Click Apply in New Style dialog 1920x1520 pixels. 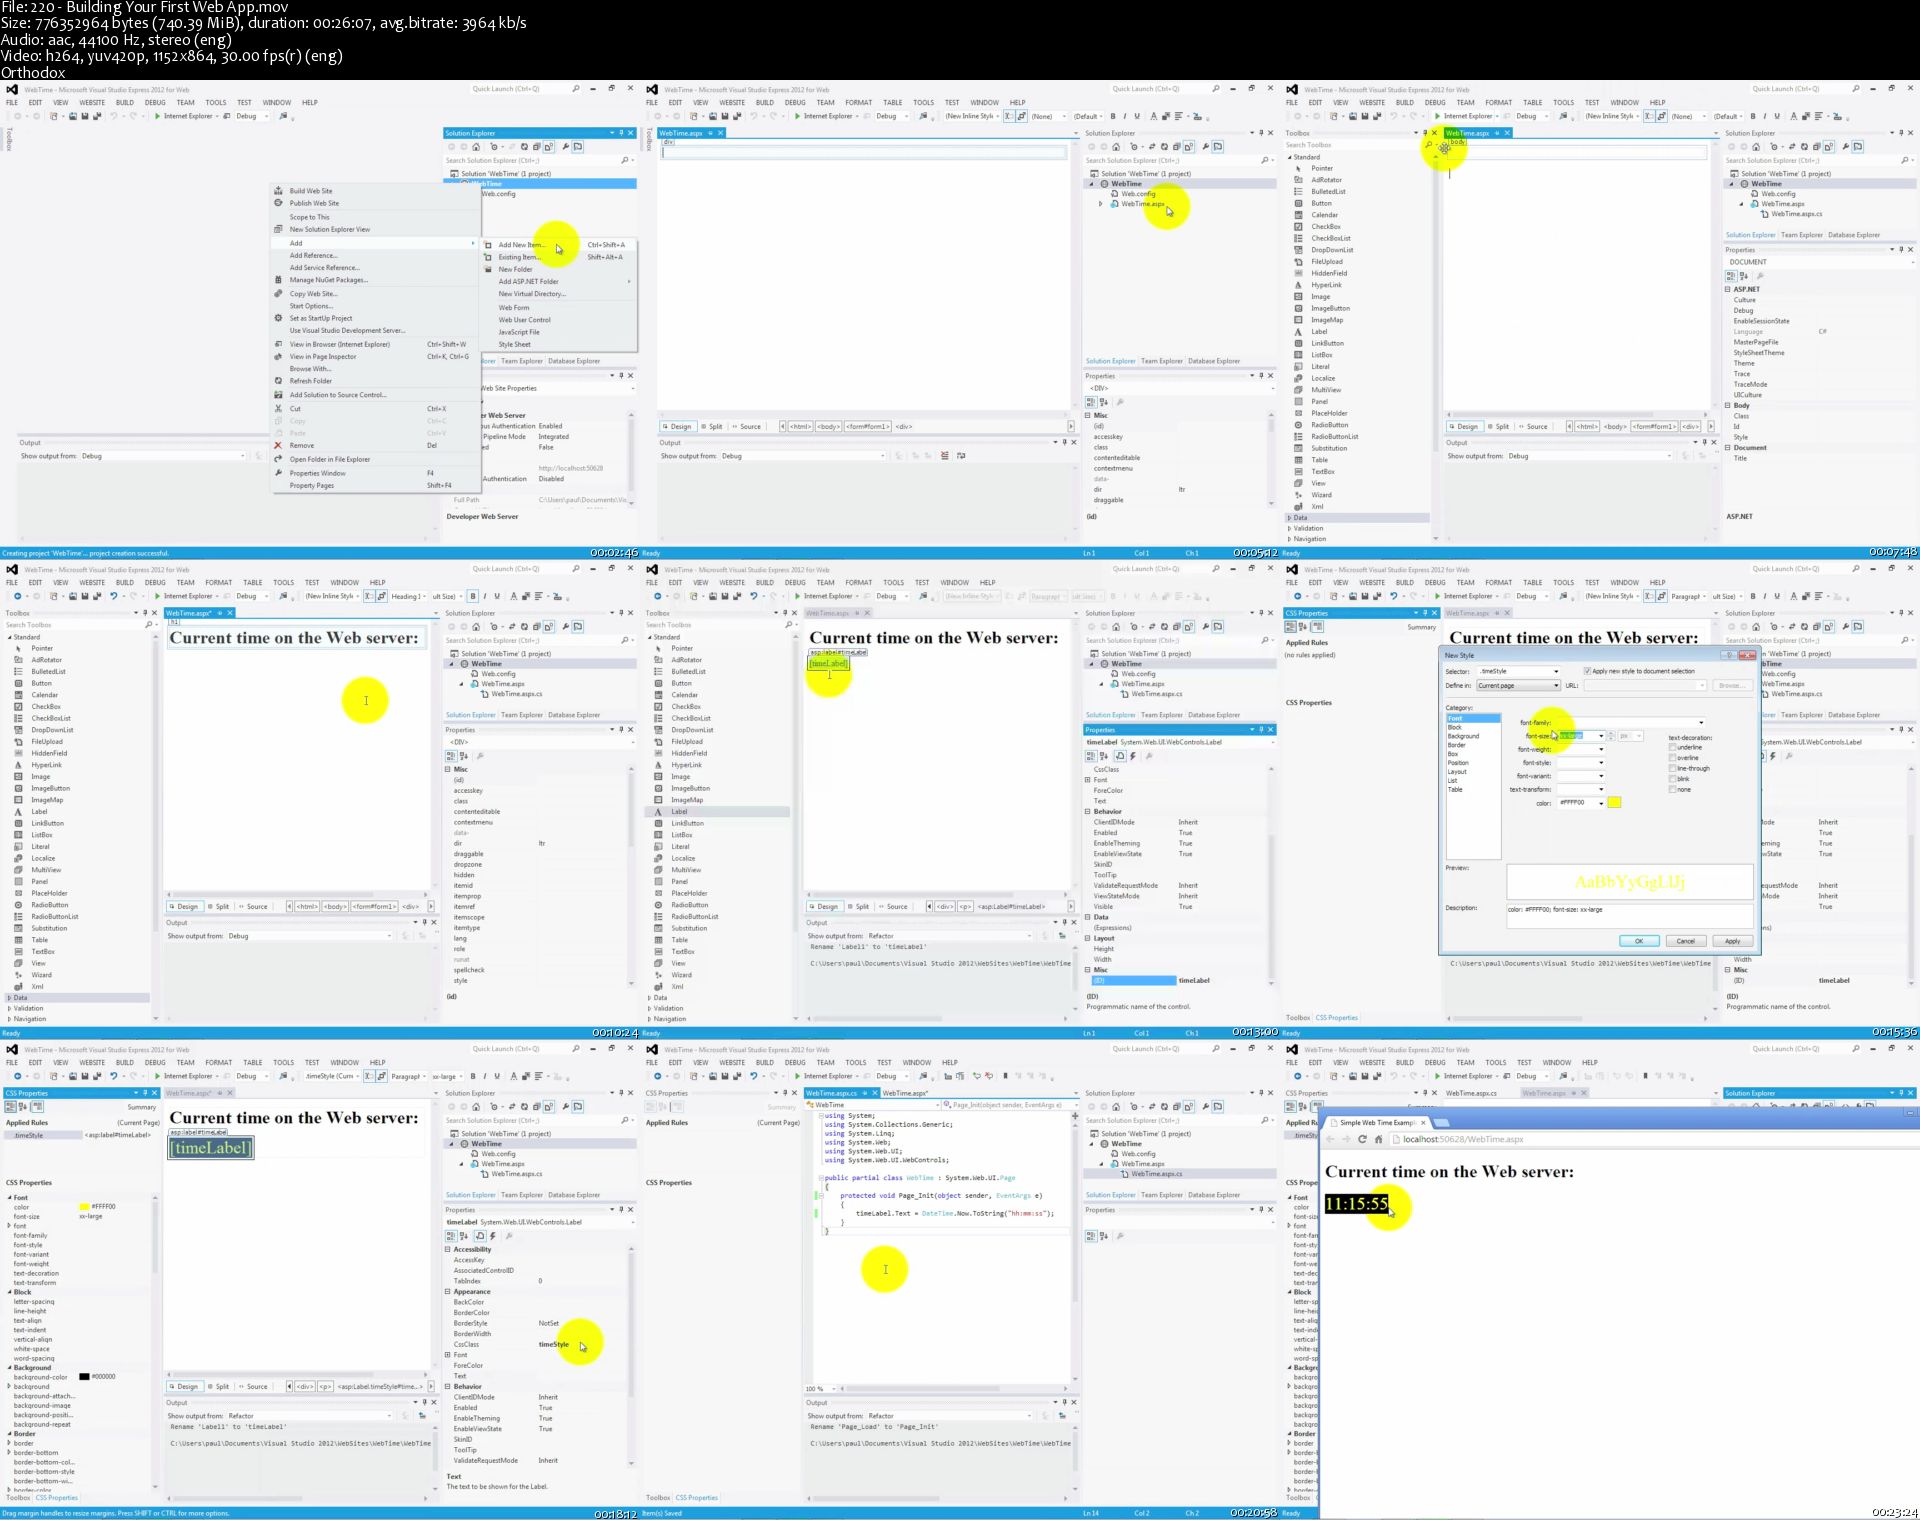click(1732, 941)
